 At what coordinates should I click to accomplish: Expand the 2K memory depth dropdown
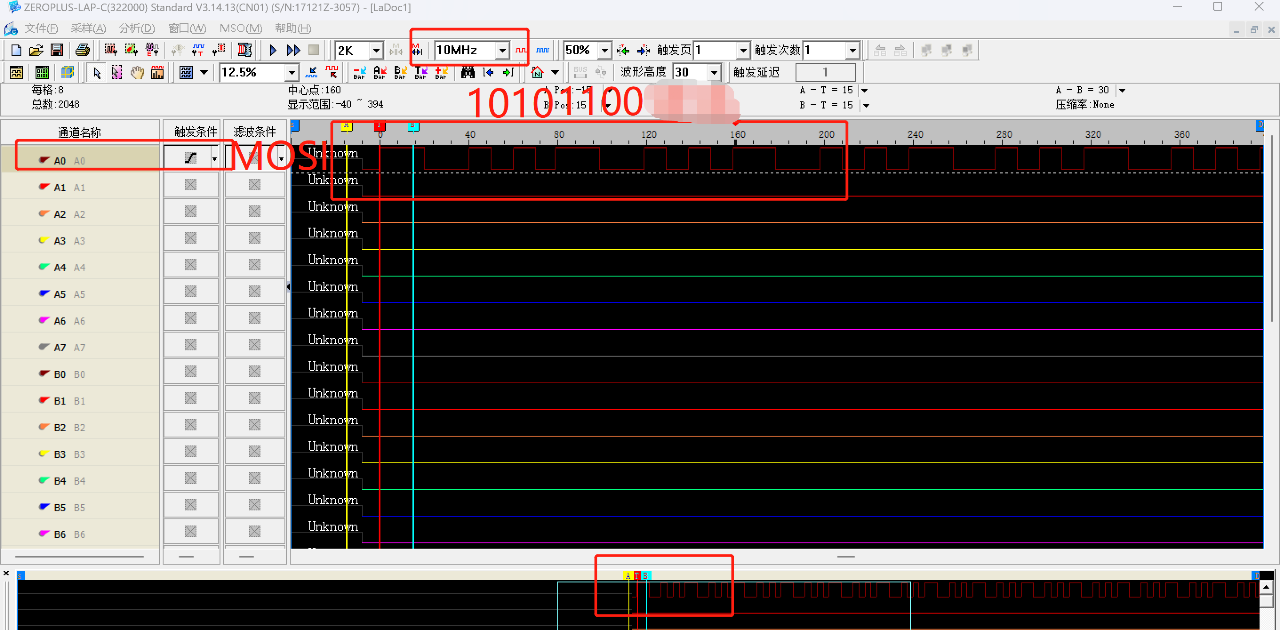376,49
